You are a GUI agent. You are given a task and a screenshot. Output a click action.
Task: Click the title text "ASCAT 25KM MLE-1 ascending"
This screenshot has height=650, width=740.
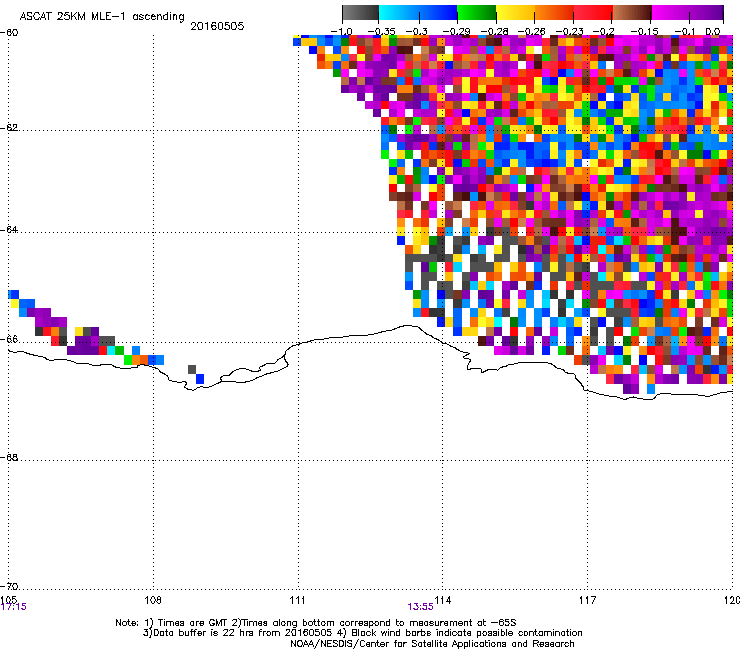(102, 17)
